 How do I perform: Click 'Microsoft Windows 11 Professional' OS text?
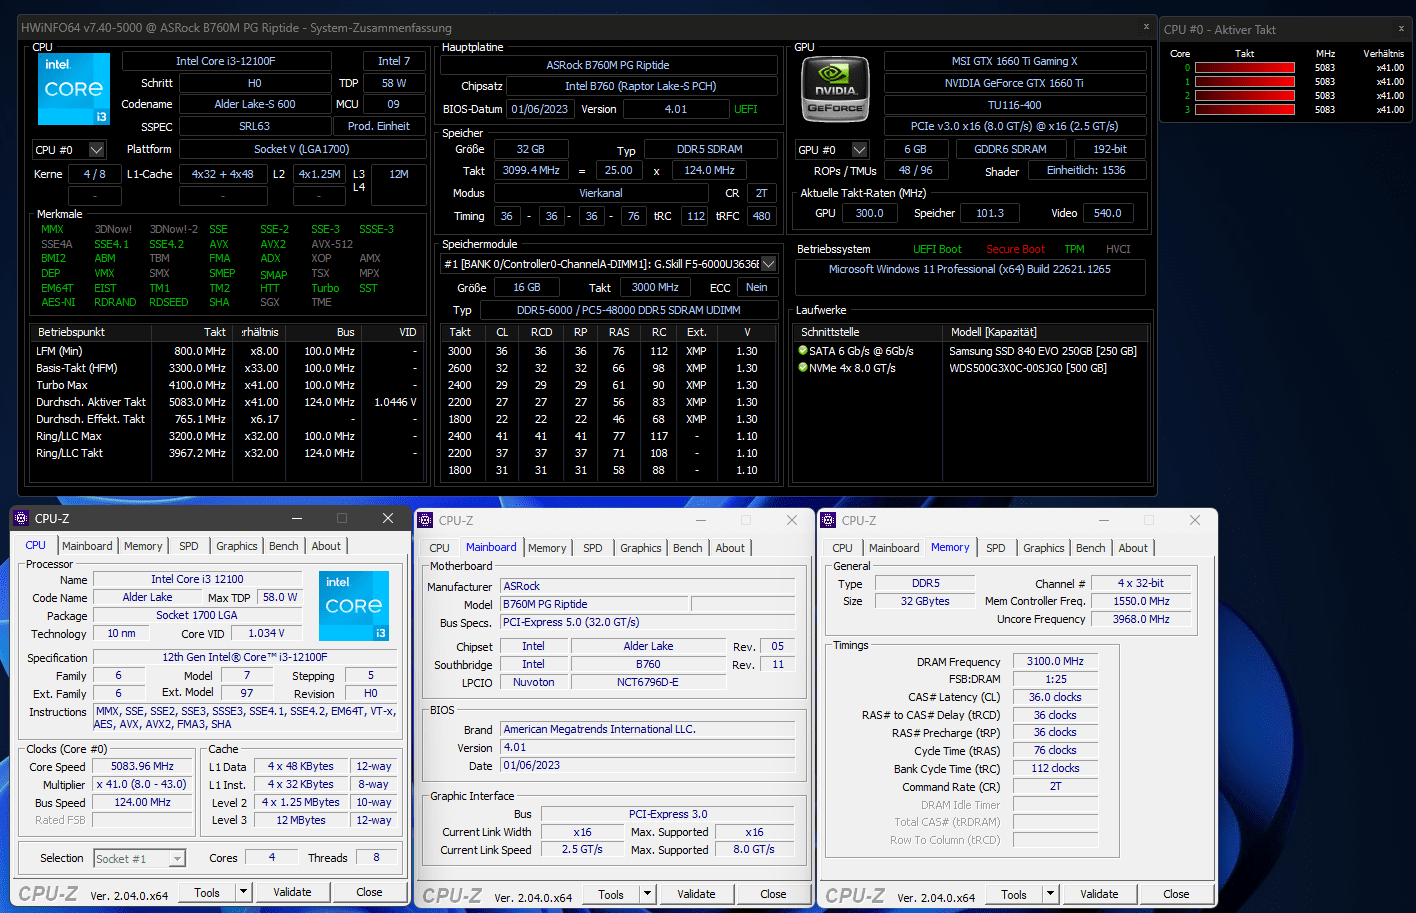click(969, 269)
